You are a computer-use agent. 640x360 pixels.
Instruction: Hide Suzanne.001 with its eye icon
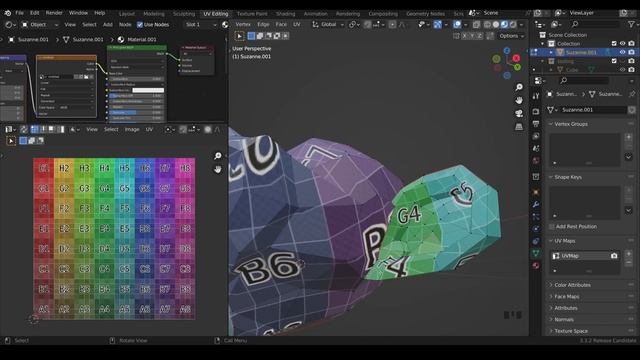pyautogui.click(x=622, y=52)
